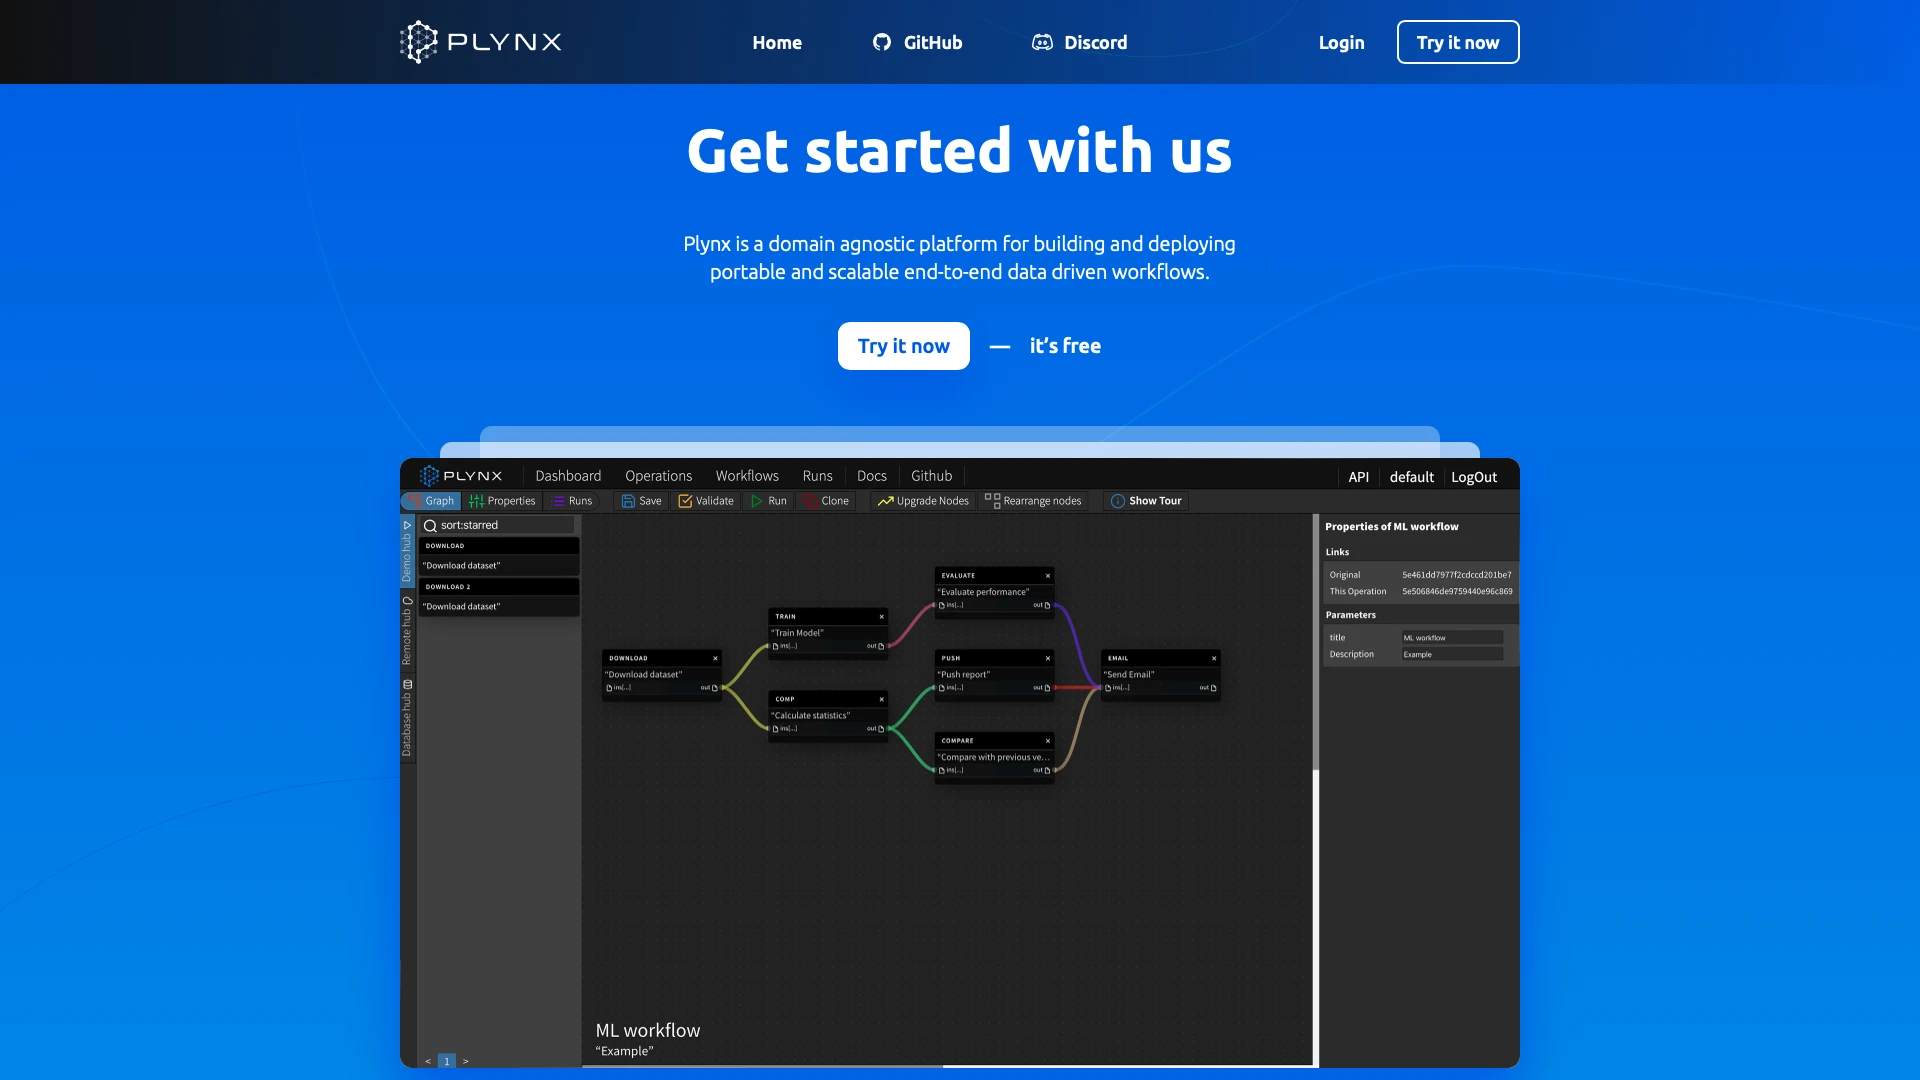Screen dimensions: 1920x1080
Task: Click the Validate checkmark icon
Action: pyautogui.click(x=685, y=501)
